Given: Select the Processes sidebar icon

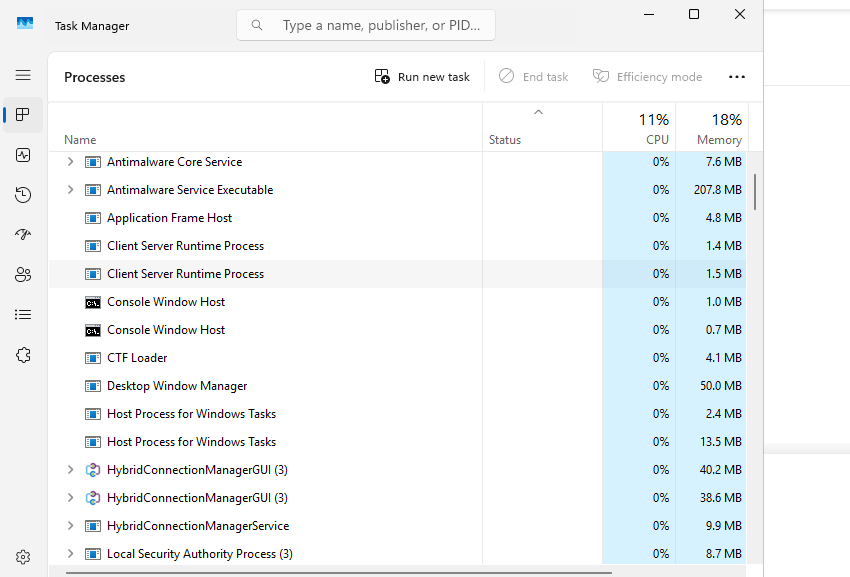Looking at the screenshot, I should click(23, 114).
